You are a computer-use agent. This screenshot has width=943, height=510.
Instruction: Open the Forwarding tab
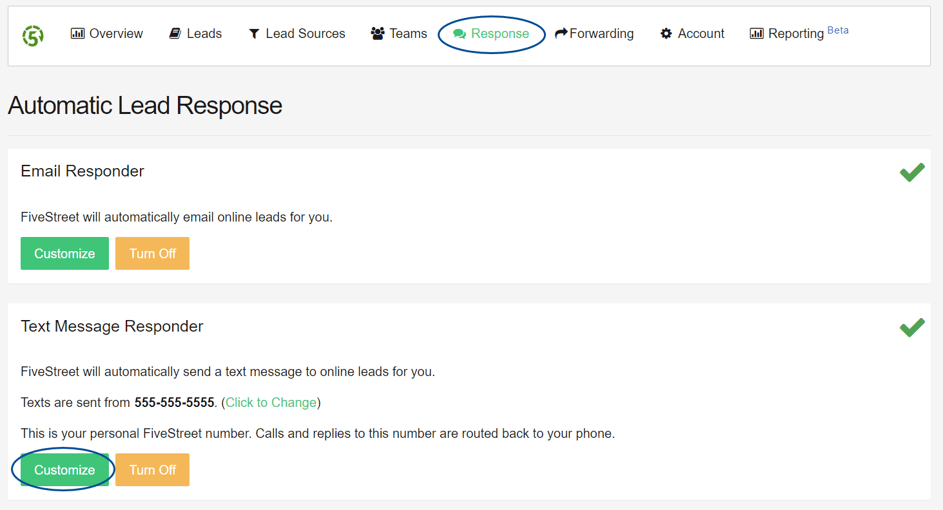(x=594, y=34)
